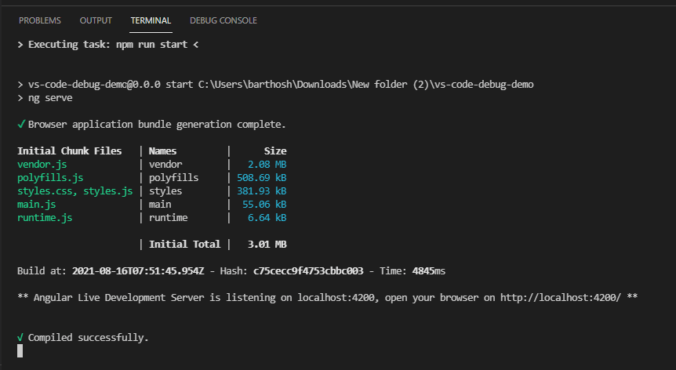Open the OUTPUT tab
This screenshot has height=370, width=676.
tap(96, 20)
